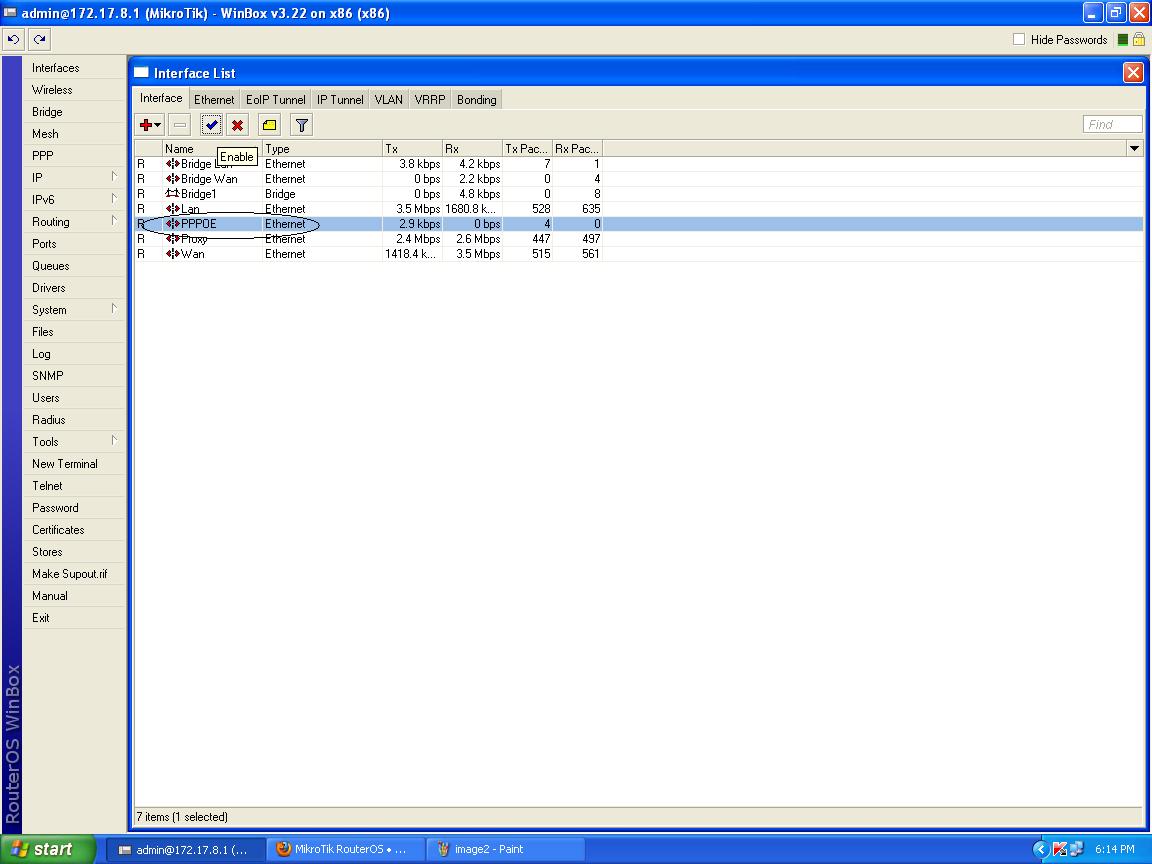Click the Windows Start button
This screenshot has height=864, width=1152.
click(x=48, y=849)
